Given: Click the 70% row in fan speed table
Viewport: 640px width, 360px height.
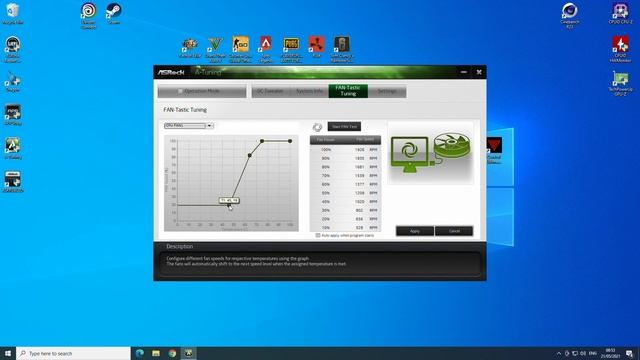Looking at the screenshot, I should (345, 176).
